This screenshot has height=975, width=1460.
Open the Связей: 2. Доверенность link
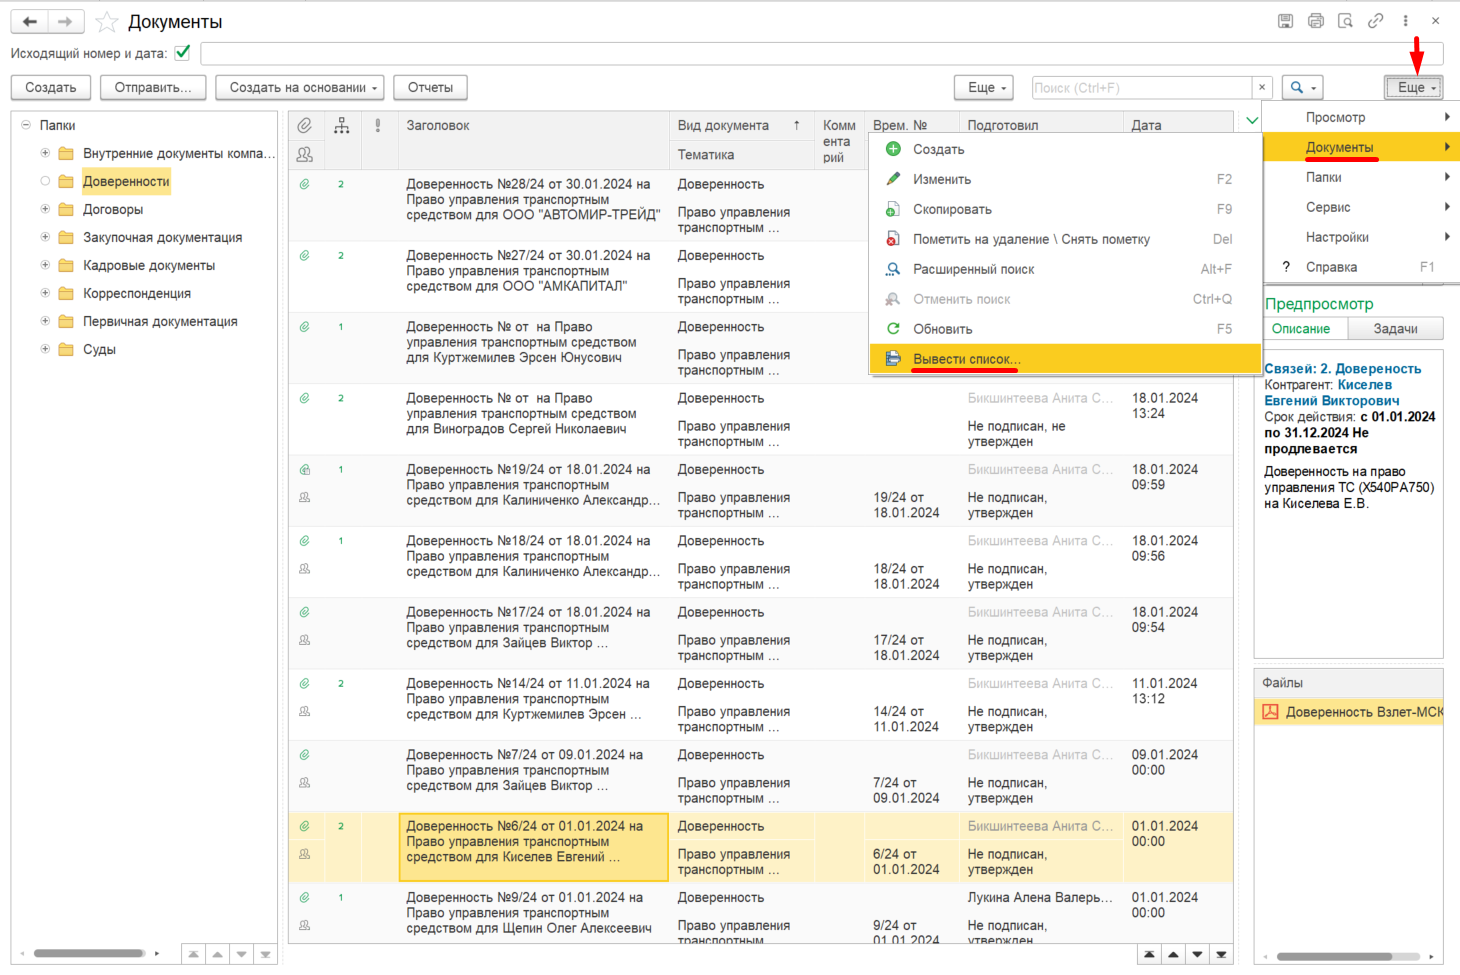(x=1342, y=369)
